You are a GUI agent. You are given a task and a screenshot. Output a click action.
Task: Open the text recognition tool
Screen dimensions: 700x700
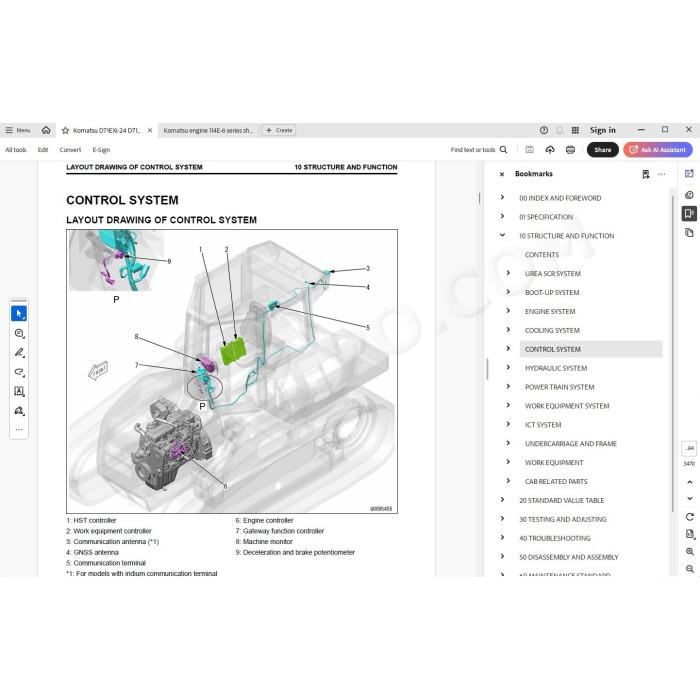click(19, 392)
